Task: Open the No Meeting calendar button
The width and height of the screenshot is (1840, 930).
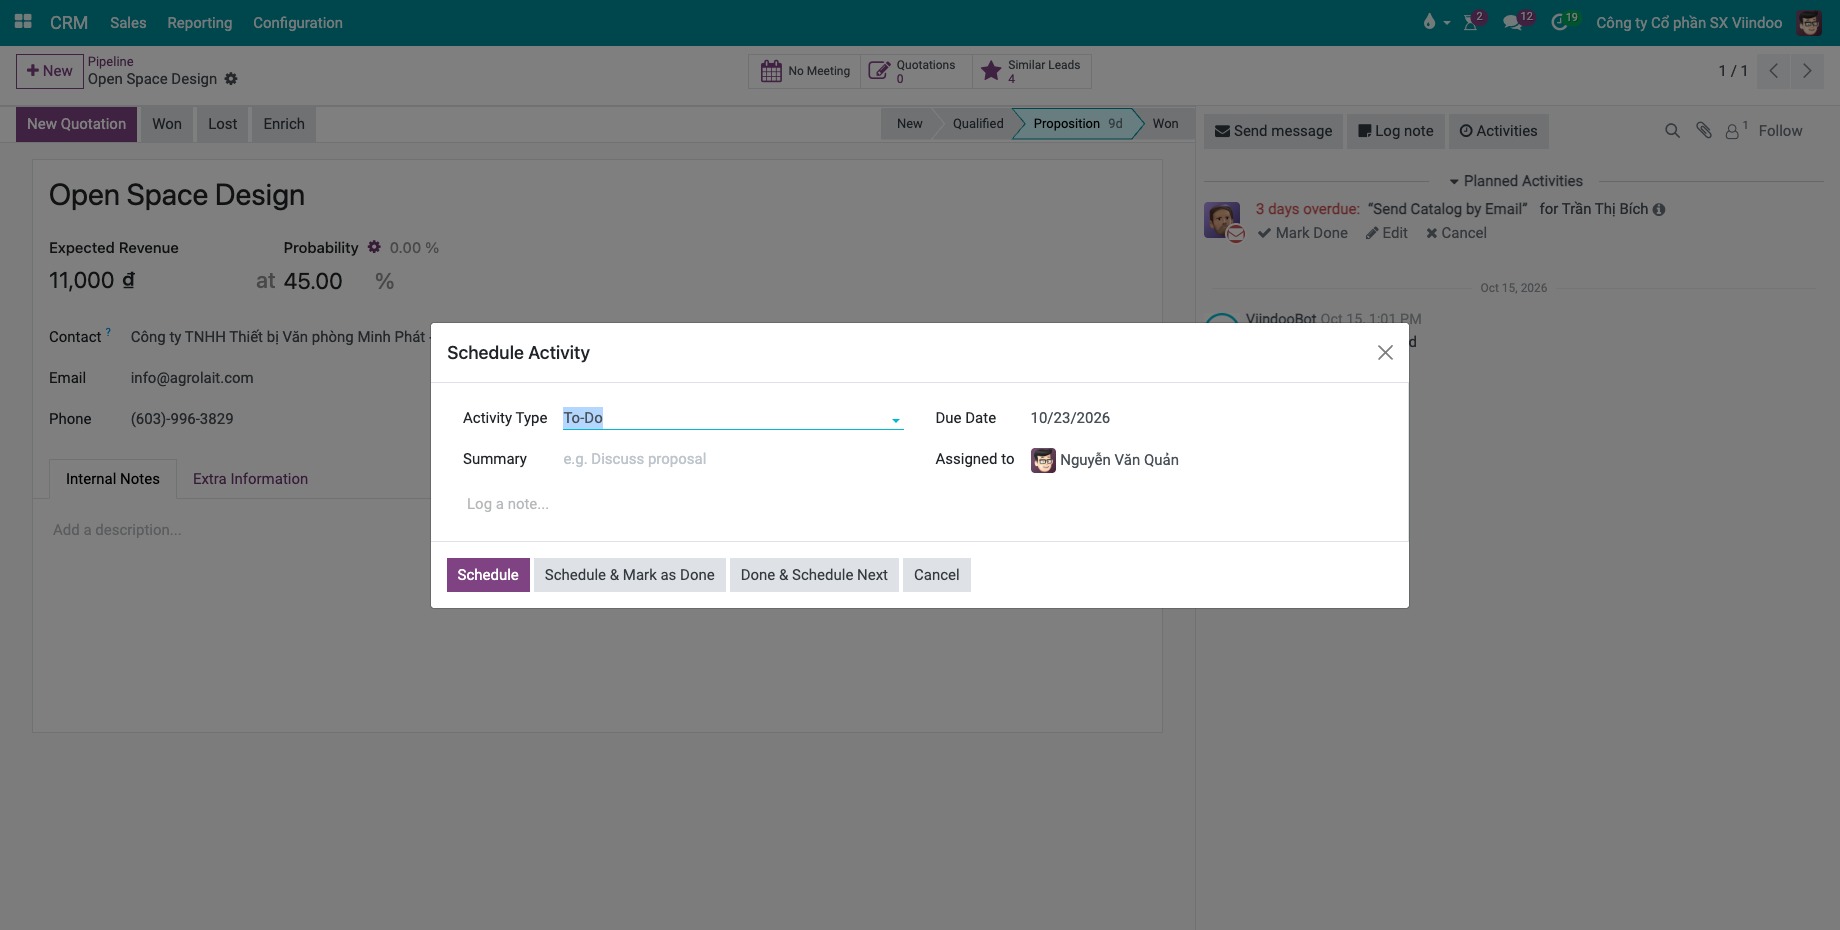Action: point(805,71)
